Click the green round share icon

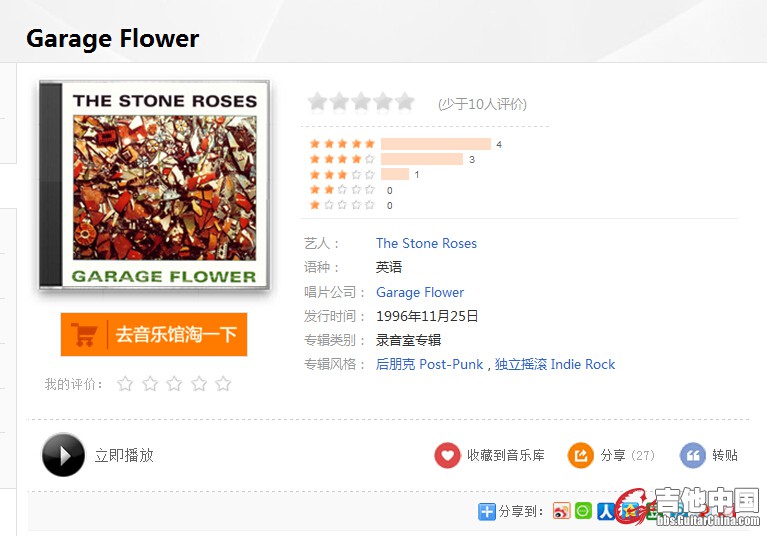(584, 511)
